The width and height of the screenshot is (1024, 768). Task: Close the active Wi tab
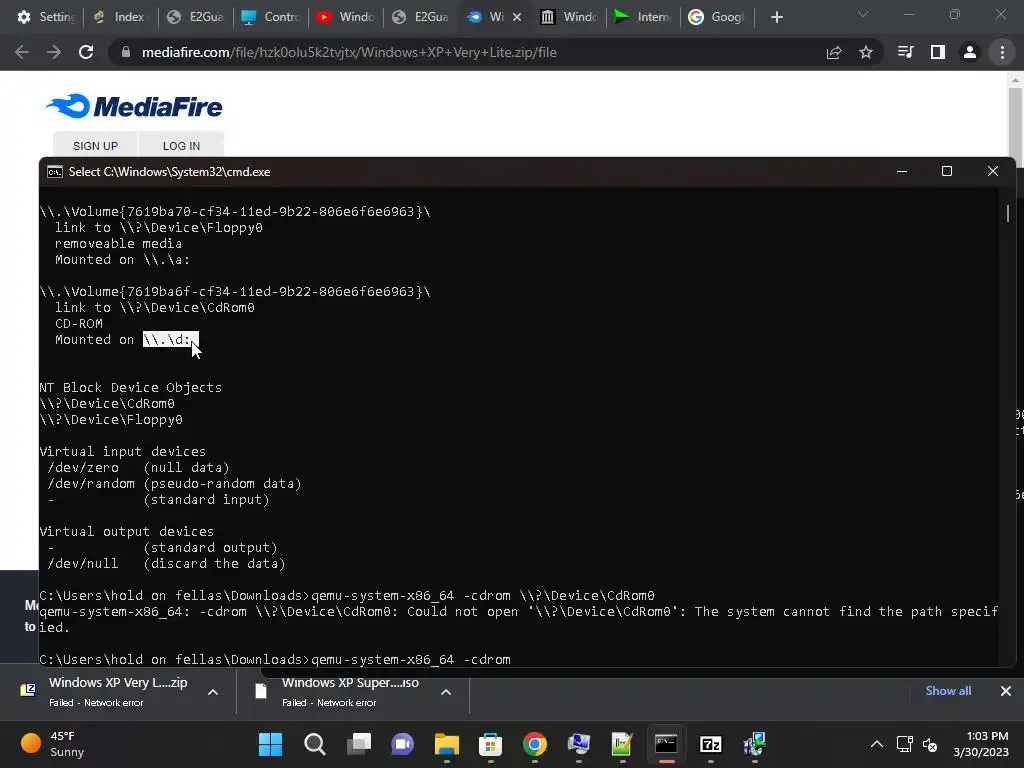[x=517, y=17]
